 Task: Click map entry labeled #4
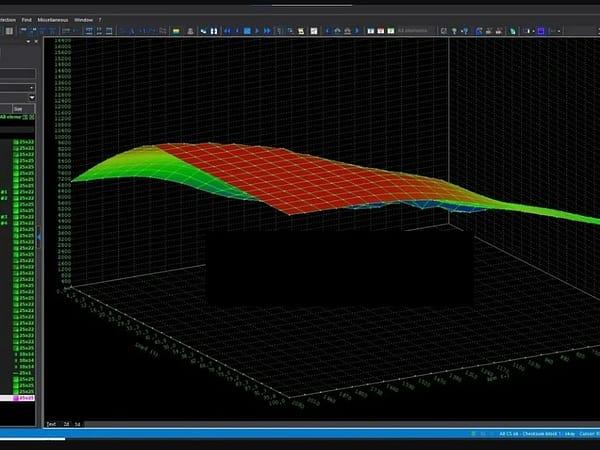pyautogui.click(x=4, y=223)
